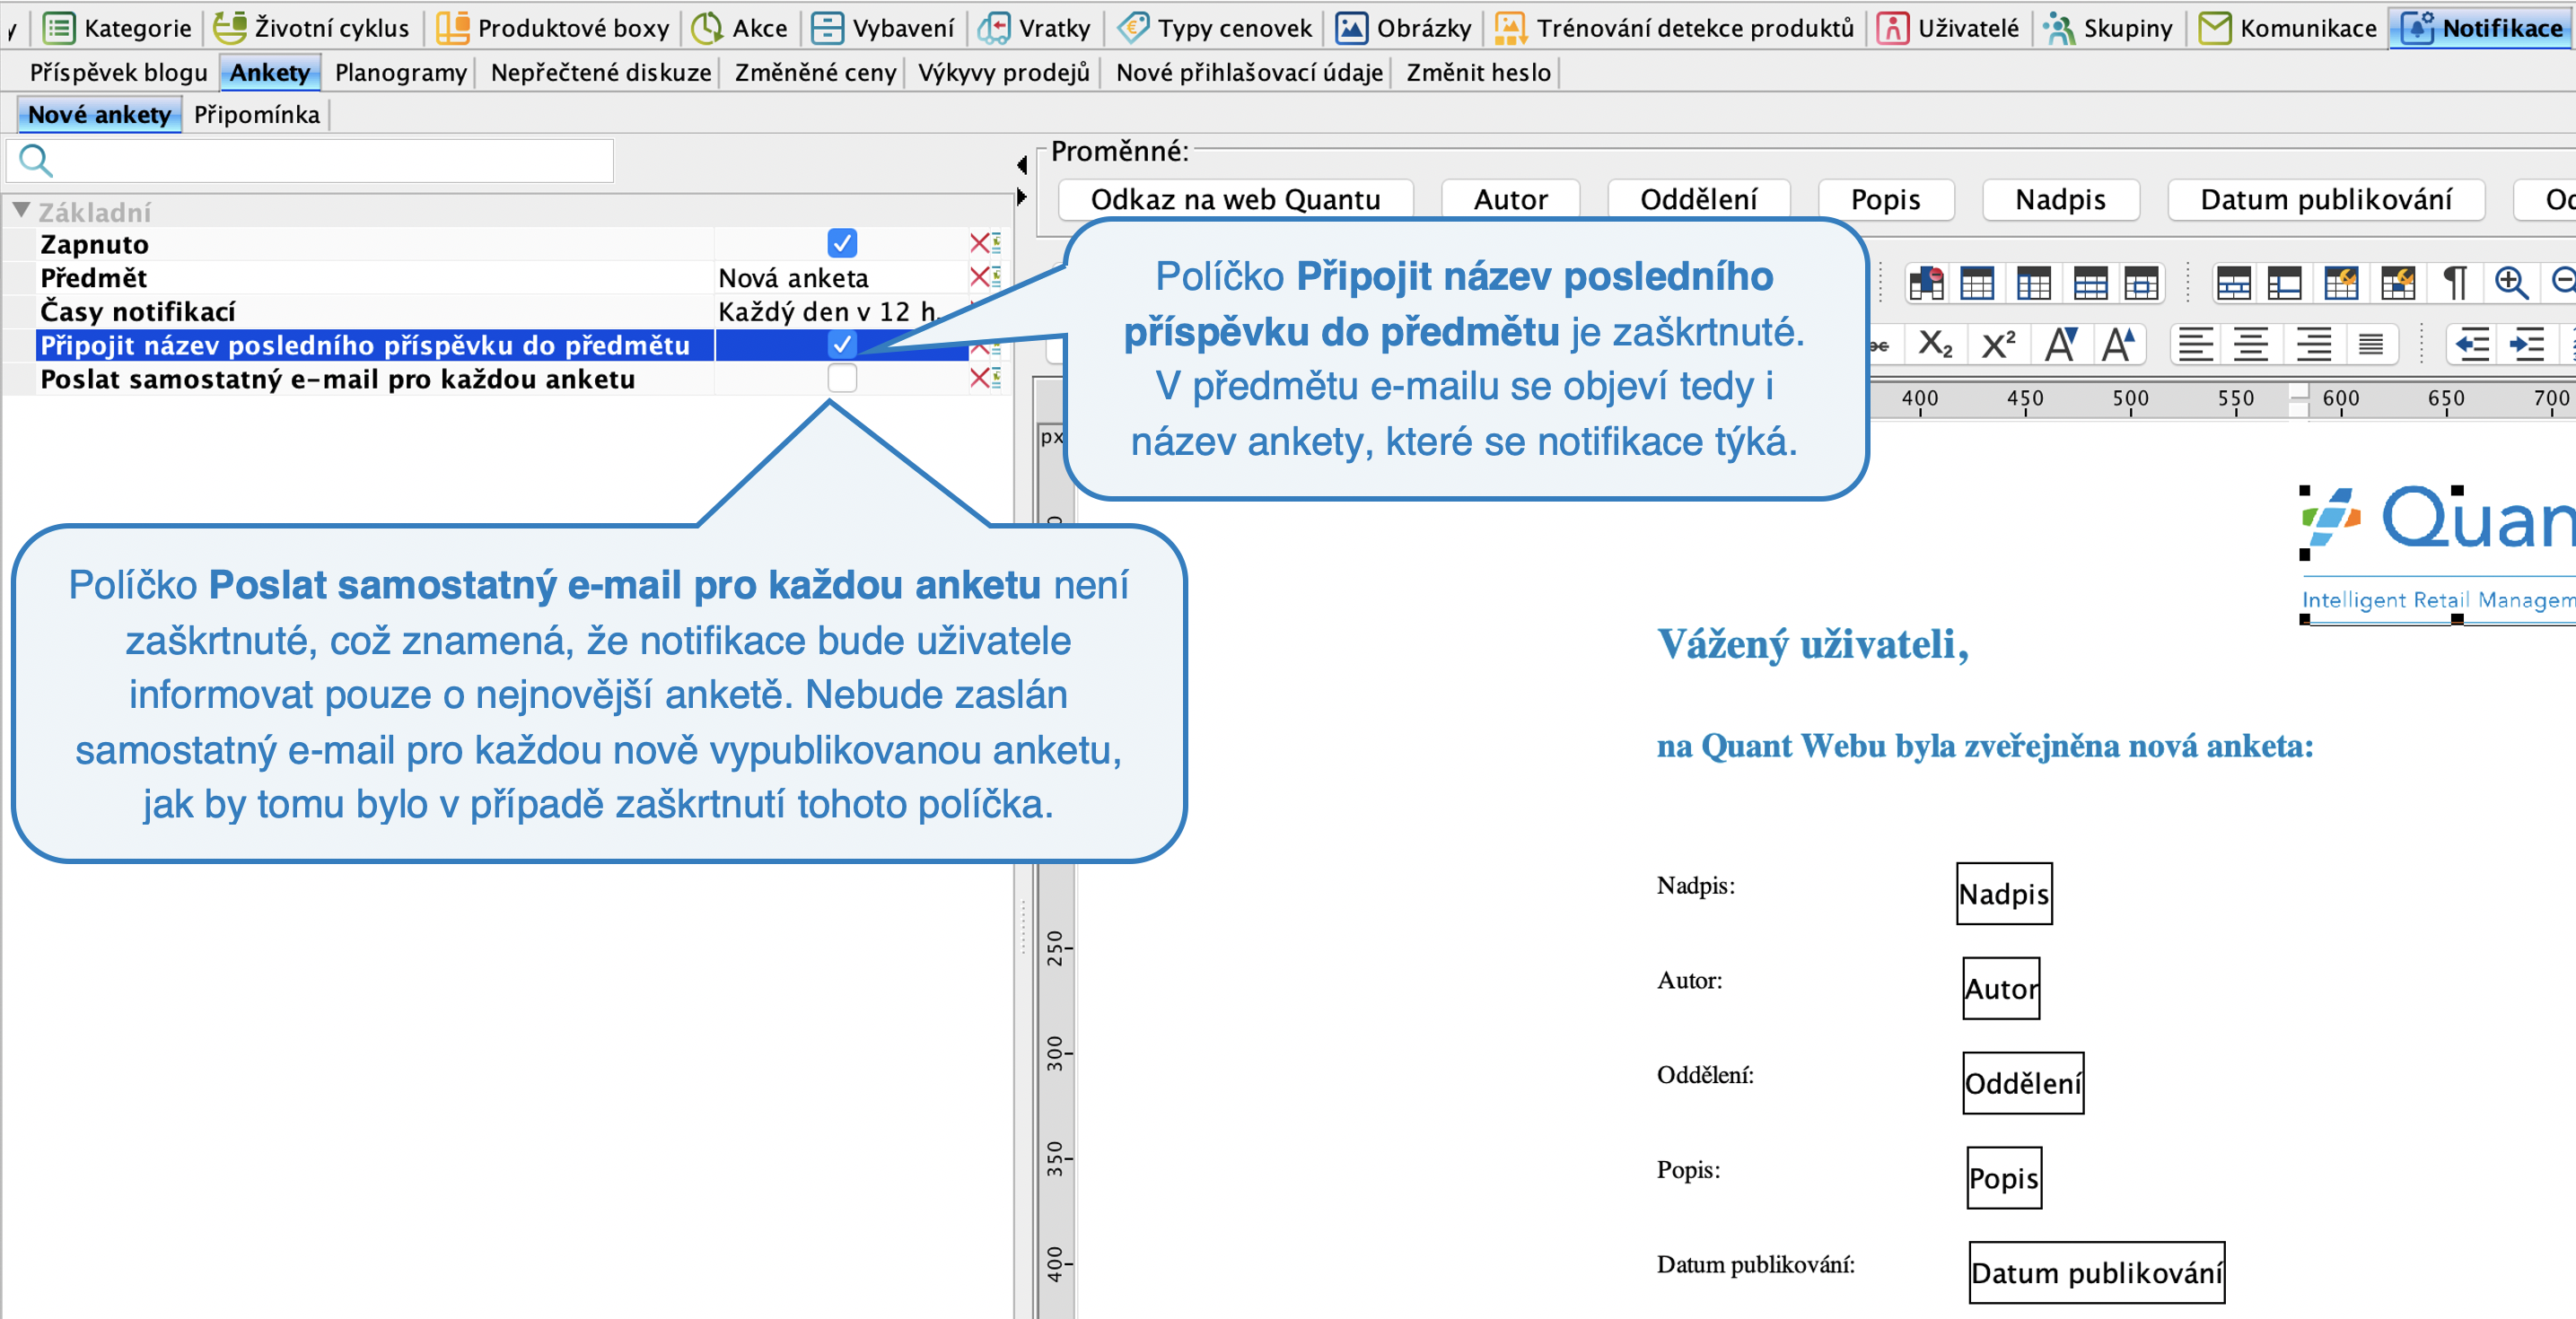Click the merge table cells icon
Image resolution: width=2576 pixels, height=1319 pixels.
[x=2233, y=284]
